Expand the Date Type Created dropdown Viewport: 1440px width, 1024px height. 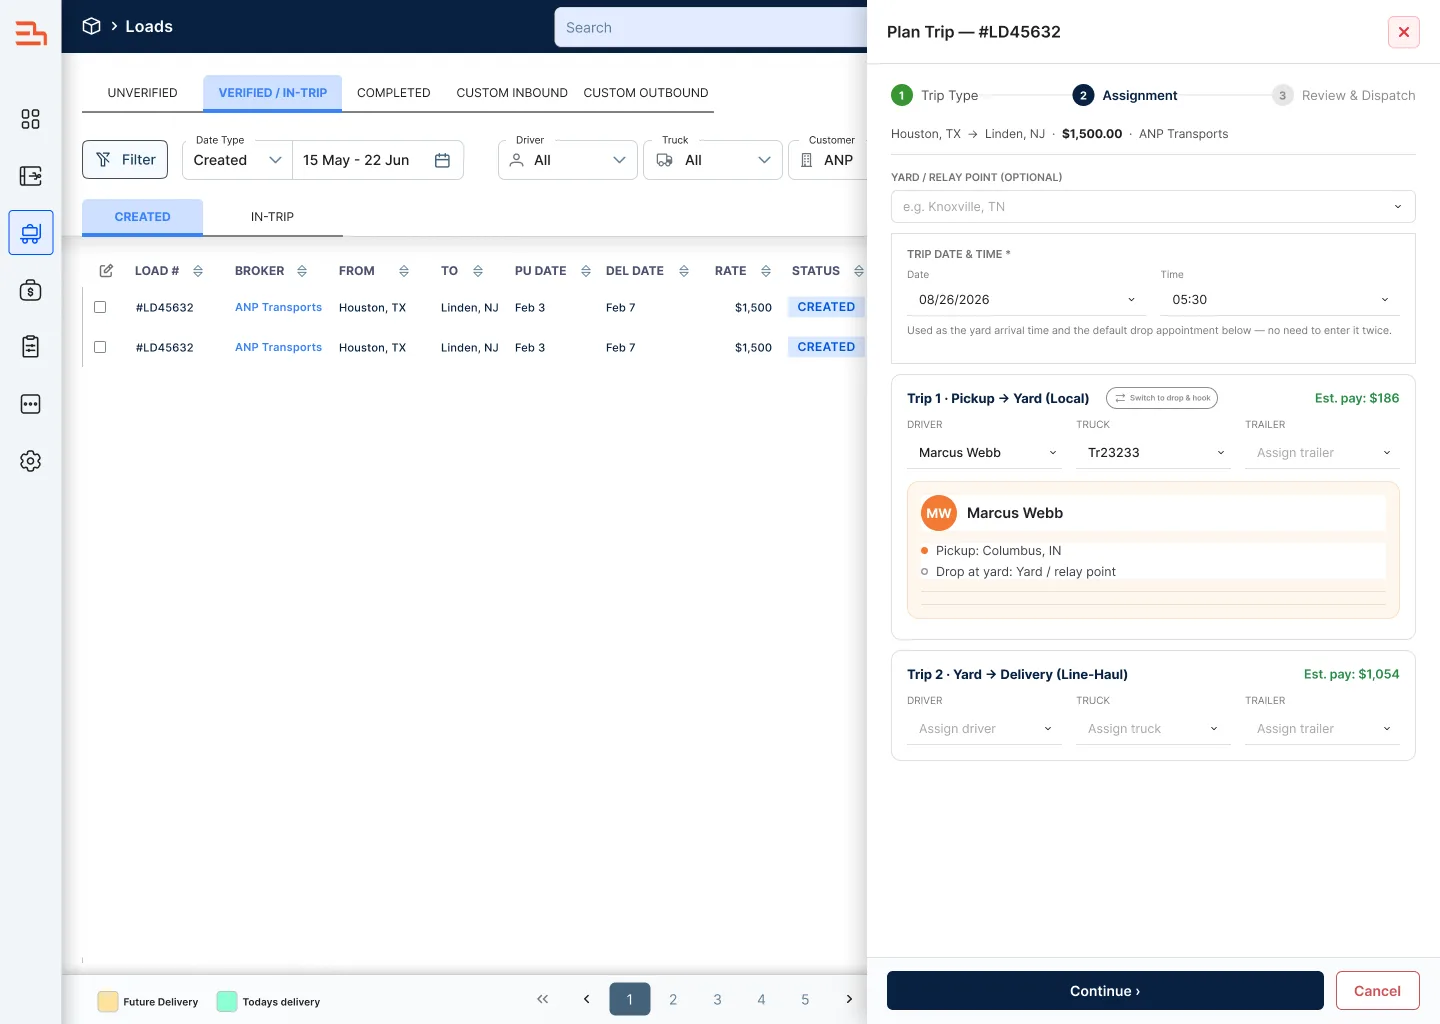[x=238, y=160]
